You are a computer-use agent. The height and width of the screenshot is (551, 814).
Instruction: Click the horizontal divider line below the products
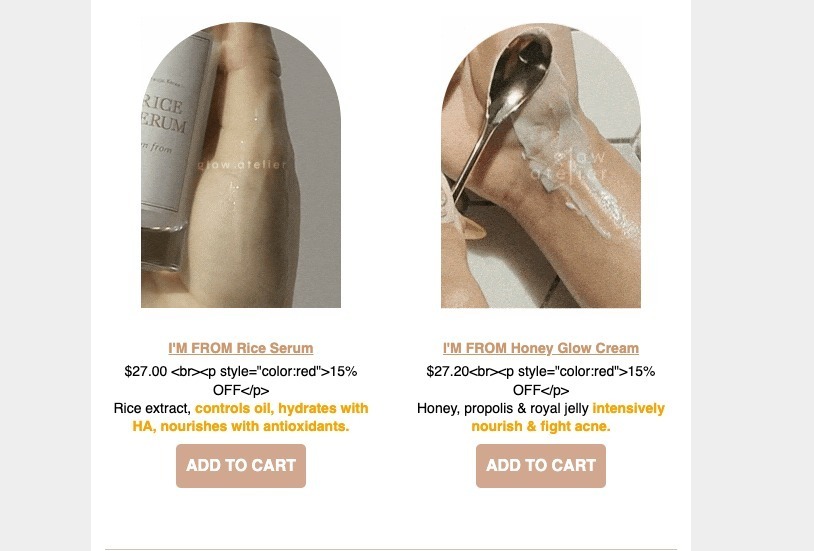click(x=391, y=549)
